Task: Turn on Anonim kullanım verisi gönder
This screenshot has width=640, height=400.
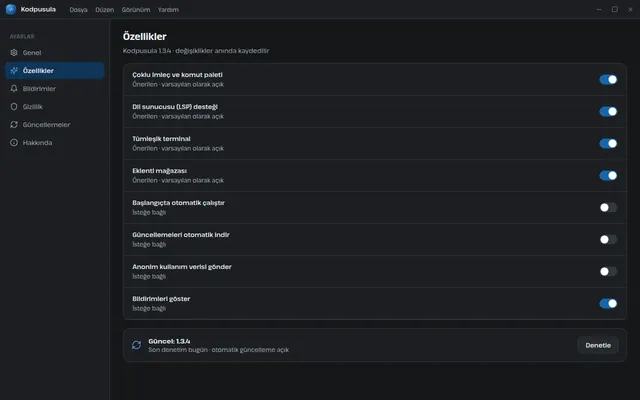Action: (608, 271)
